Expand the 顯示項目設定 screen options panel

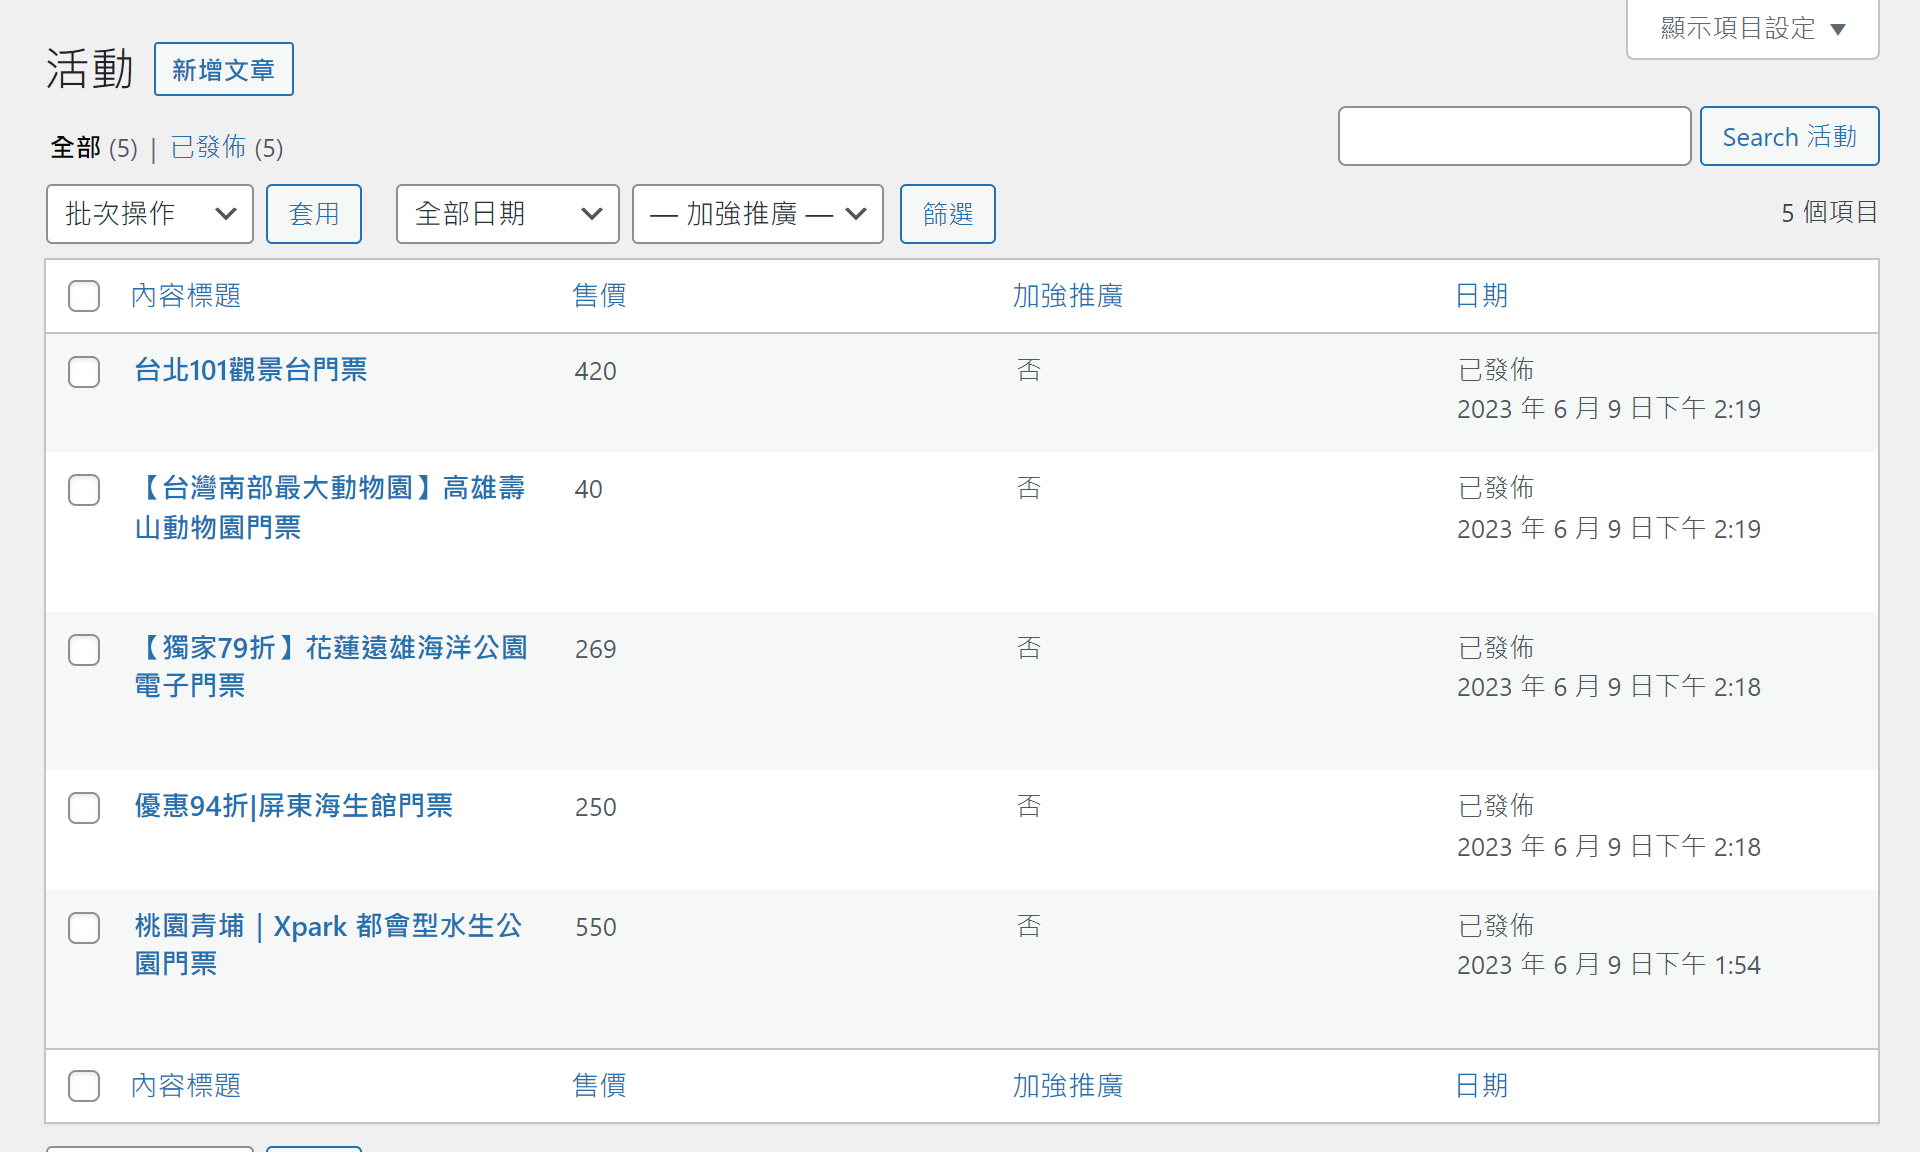pos(1752,29)
